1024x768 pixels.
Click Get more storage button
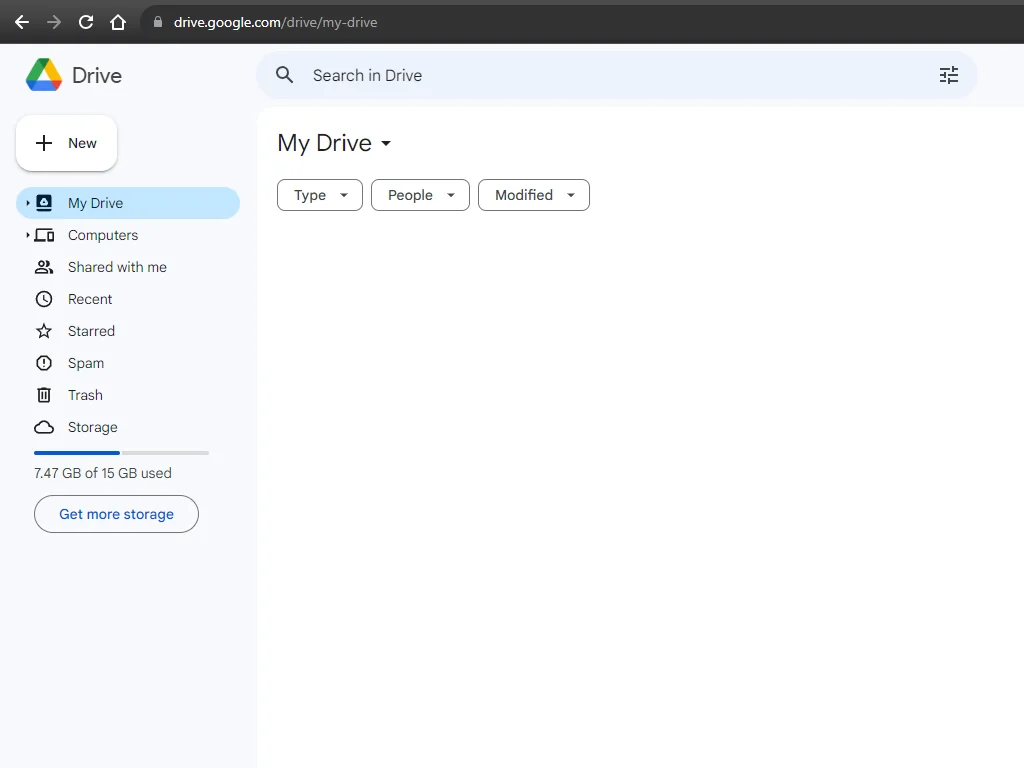(116, 514)
